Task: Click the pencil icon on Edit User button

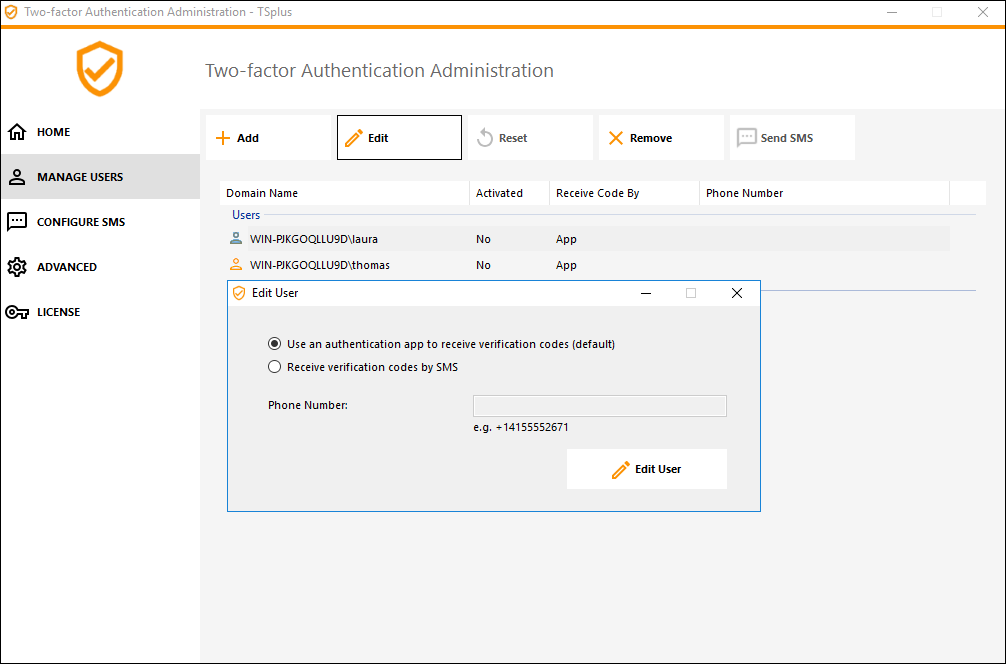Action: pyautogui.click(x=620, y=470)
